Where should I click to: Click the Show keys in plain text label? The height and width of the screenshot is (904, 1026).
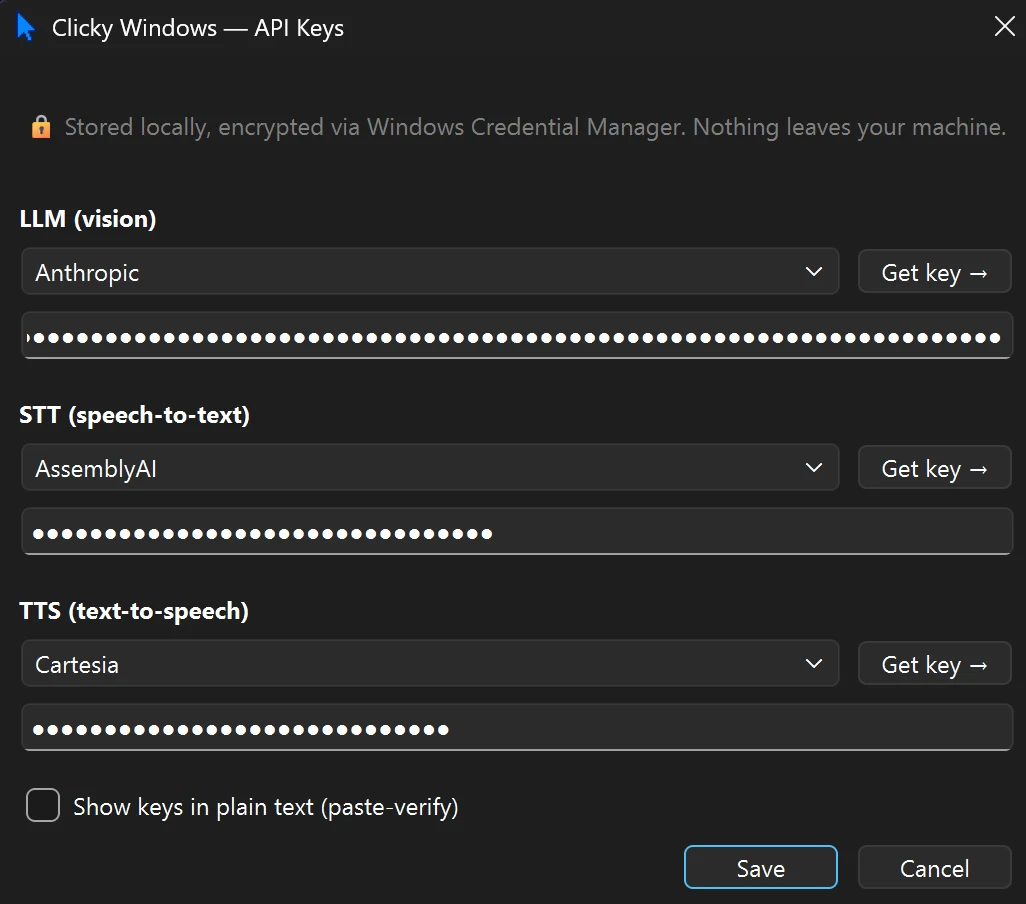[x=266, y=807]
